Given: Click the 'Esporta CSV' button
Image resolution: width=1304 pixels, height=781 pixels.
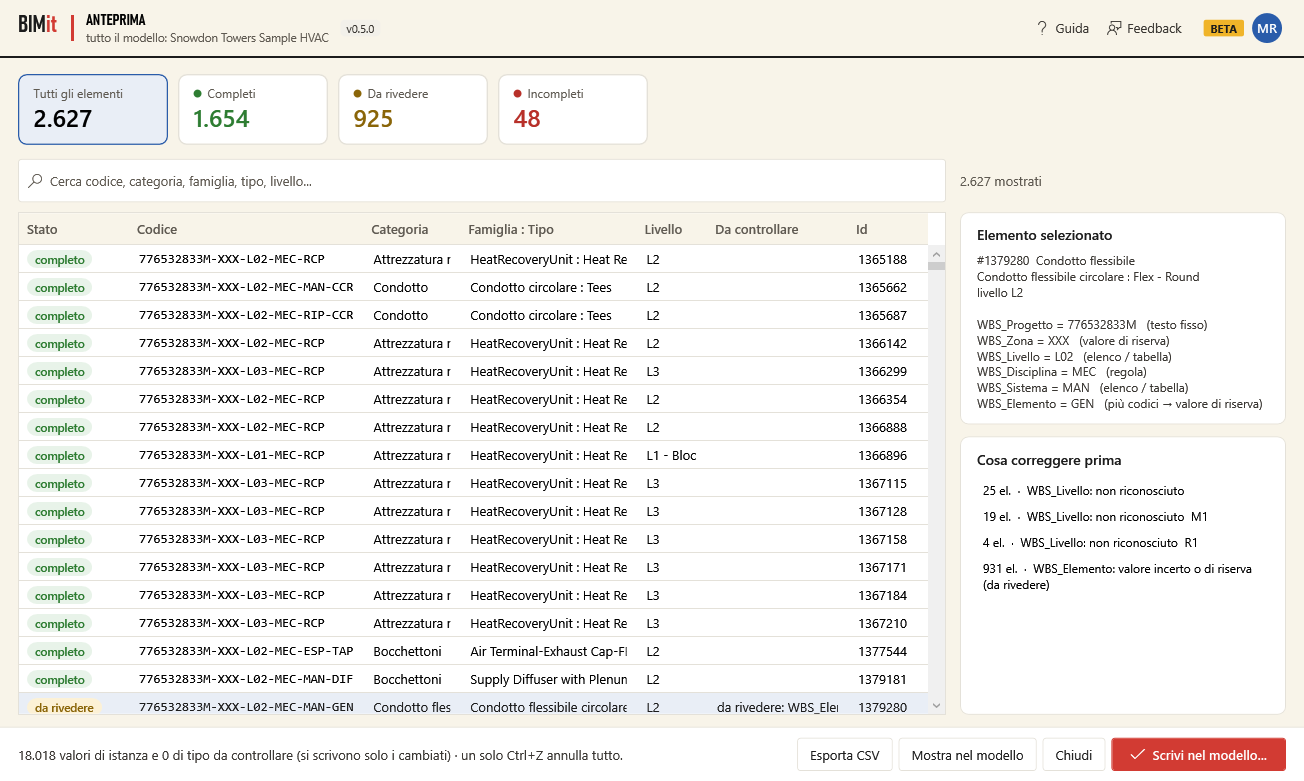Looking at the screenshot, I should tap(845, 755).
